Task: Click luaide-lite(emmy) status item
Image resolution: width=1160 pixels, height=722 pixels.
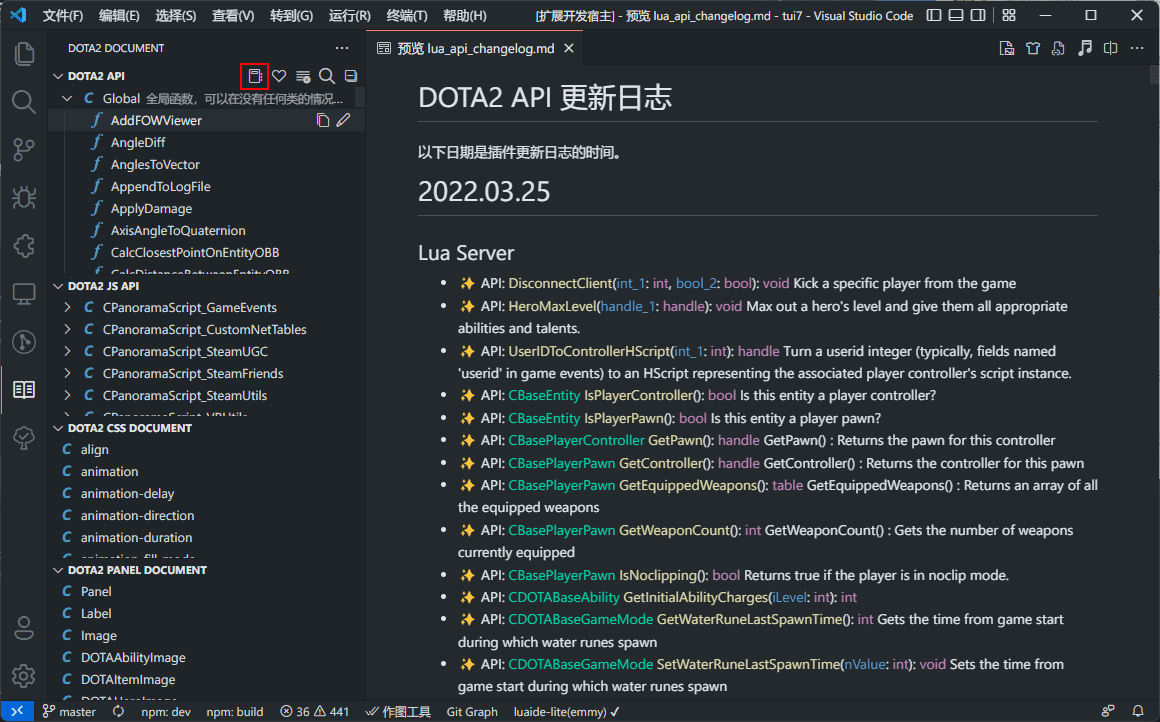Action: tap(567, 712)
